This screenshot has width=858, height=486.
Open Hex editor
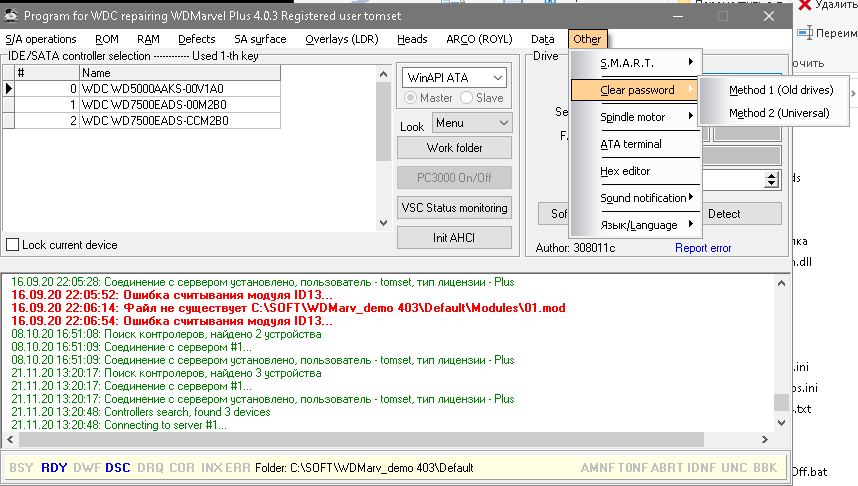click(635, 171)
